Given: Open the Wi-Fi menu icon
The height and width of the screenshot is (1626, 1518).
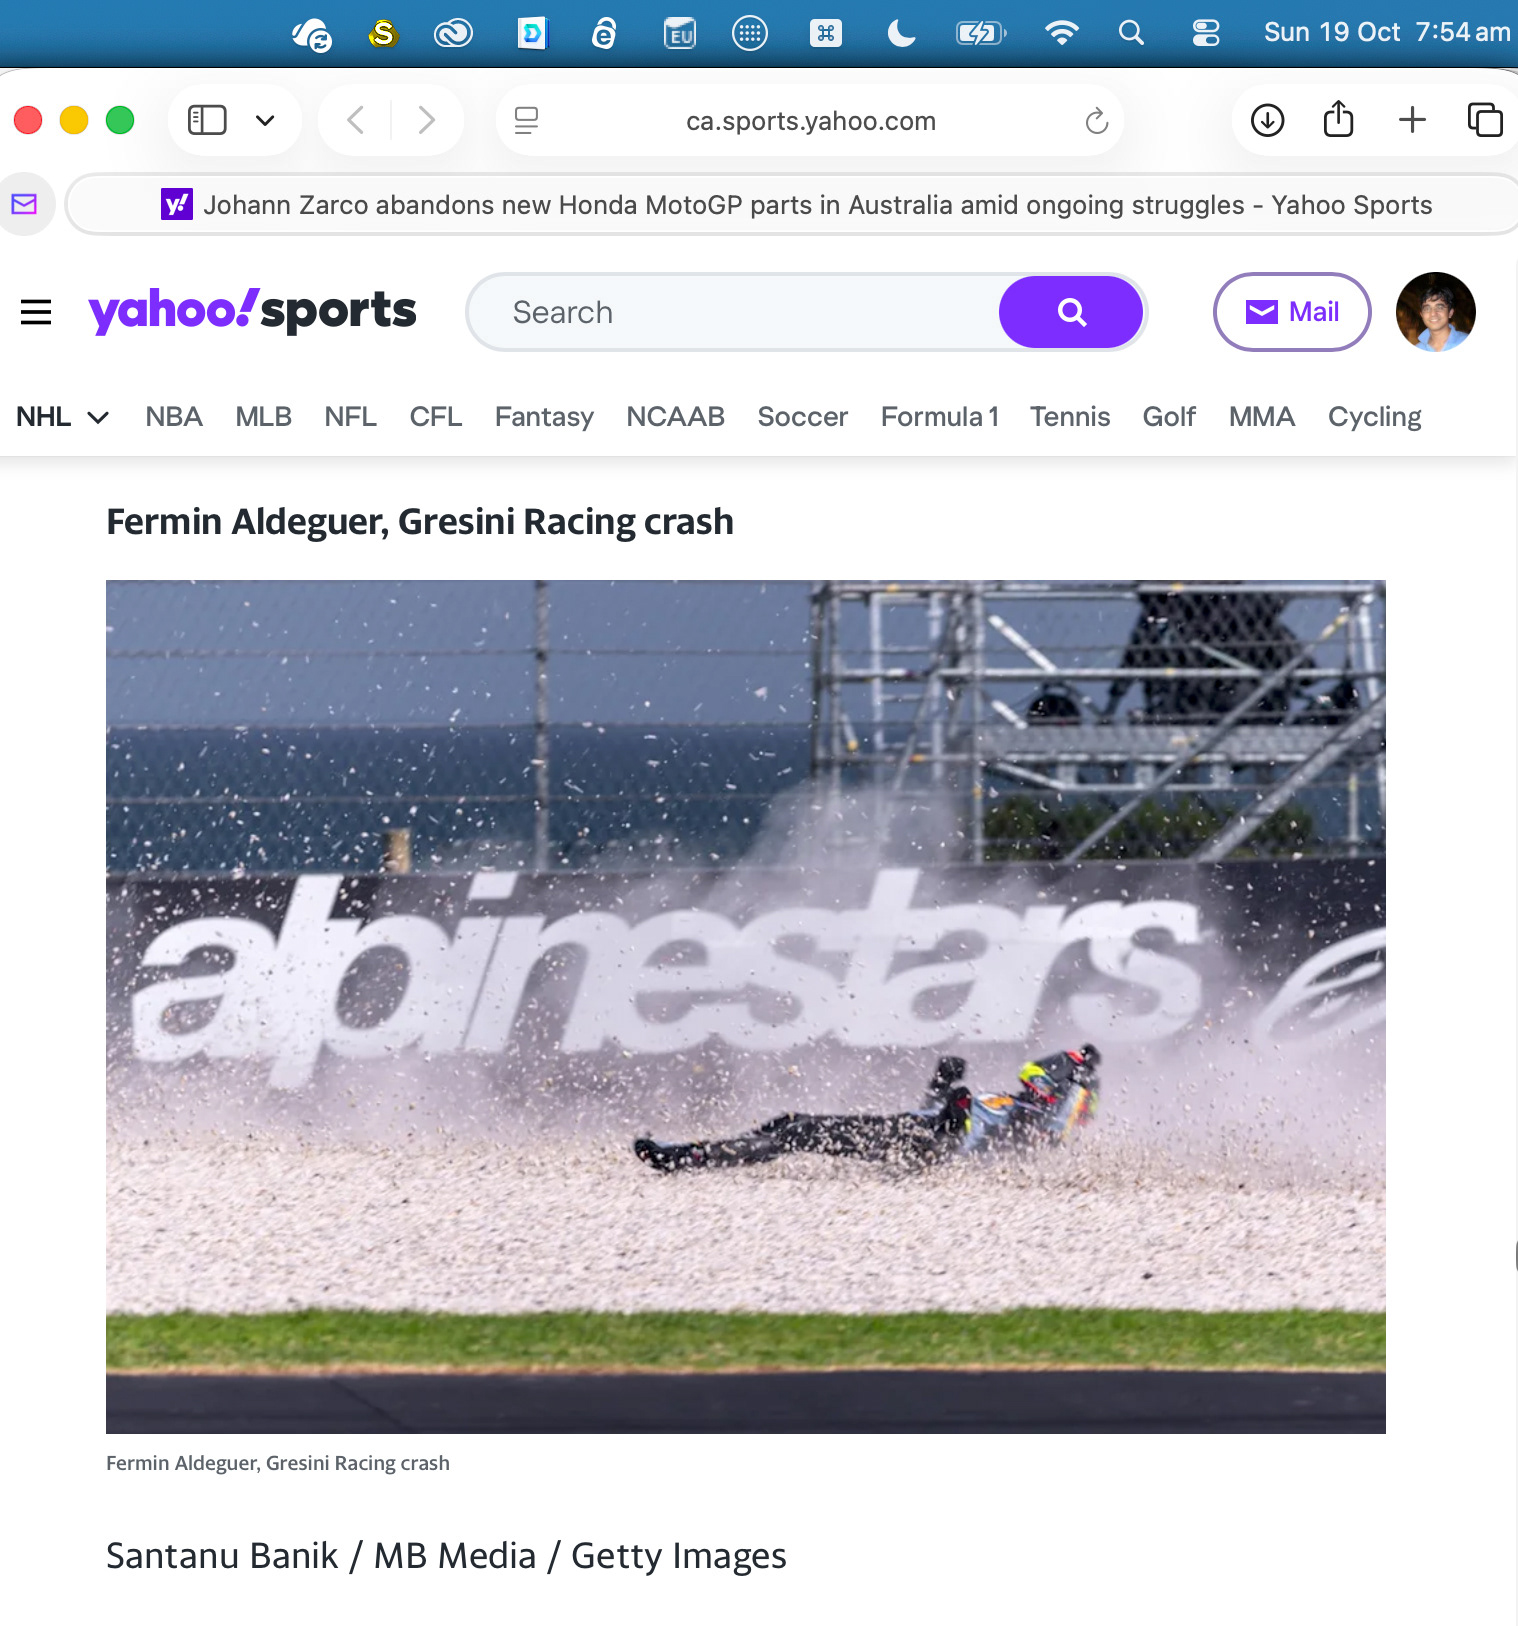Looking at the screenshot, I should point(1061,33).
